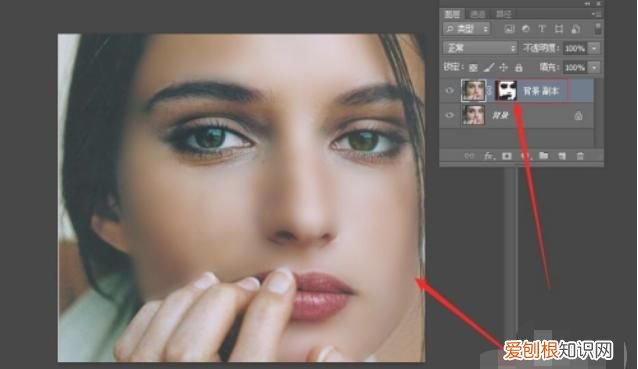Viewport: 638px width, 369px height.
Task: Click the add layer mask icon
Action: click(507, 156)
